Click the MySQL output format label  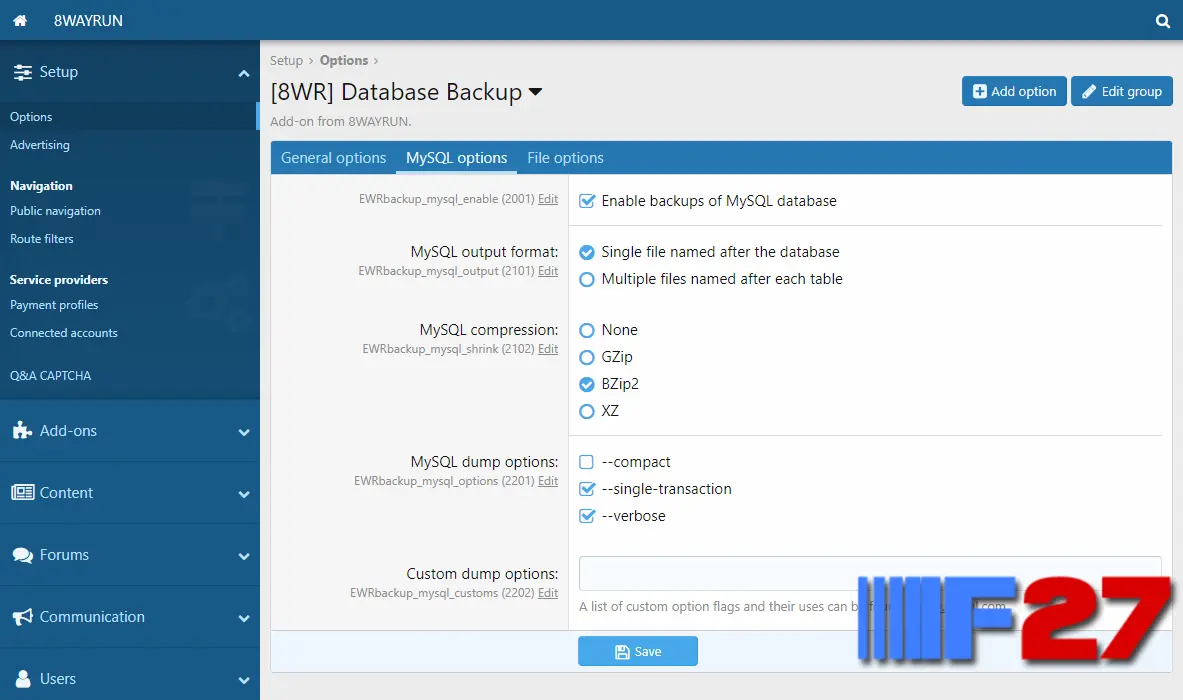(x=484, y=252)
